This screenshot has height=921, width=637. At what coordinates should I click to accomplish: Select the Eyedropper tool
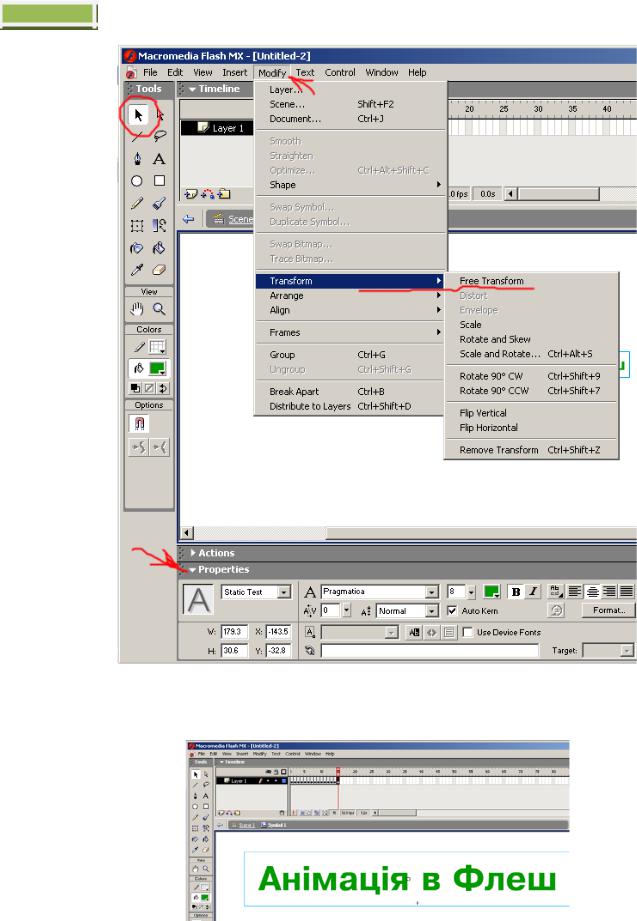point(137,270)
